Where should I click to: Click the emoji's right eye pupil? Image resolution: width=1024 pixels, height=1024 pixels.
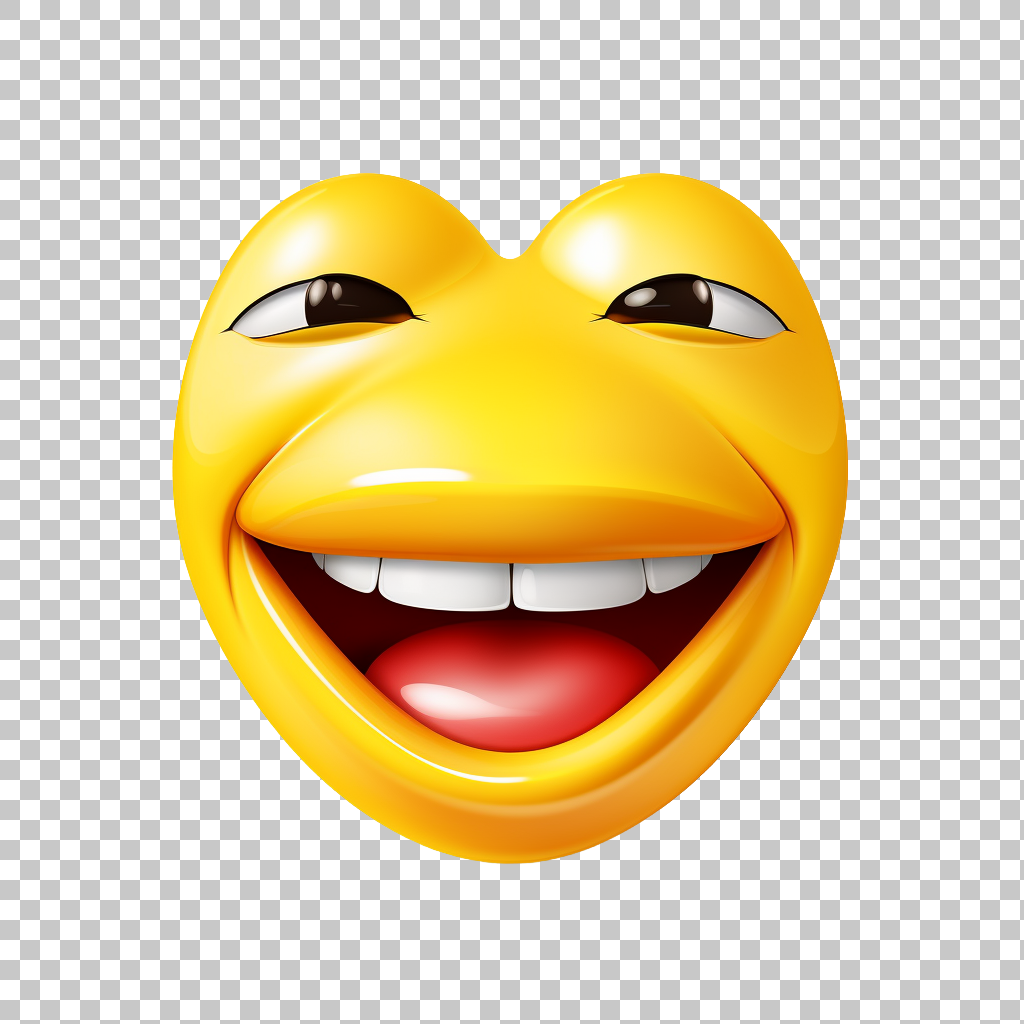(661, 302)
